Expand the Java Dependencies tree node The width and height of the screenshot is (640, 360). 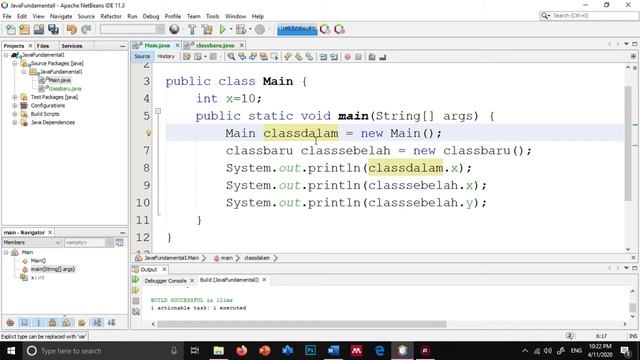[x=15, y=122]
